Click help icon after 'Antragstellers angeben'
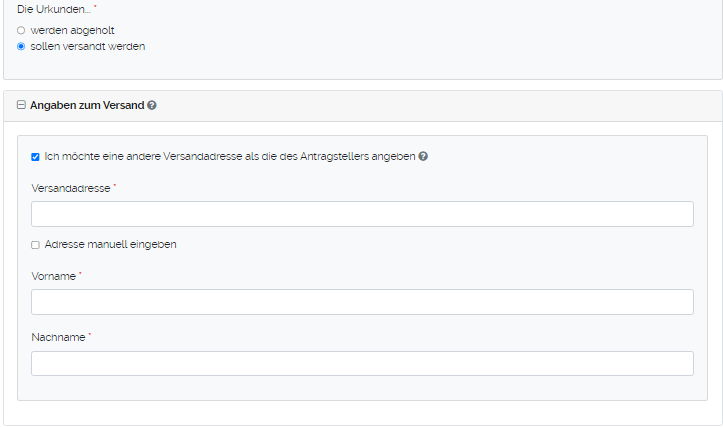 [423, 157]
